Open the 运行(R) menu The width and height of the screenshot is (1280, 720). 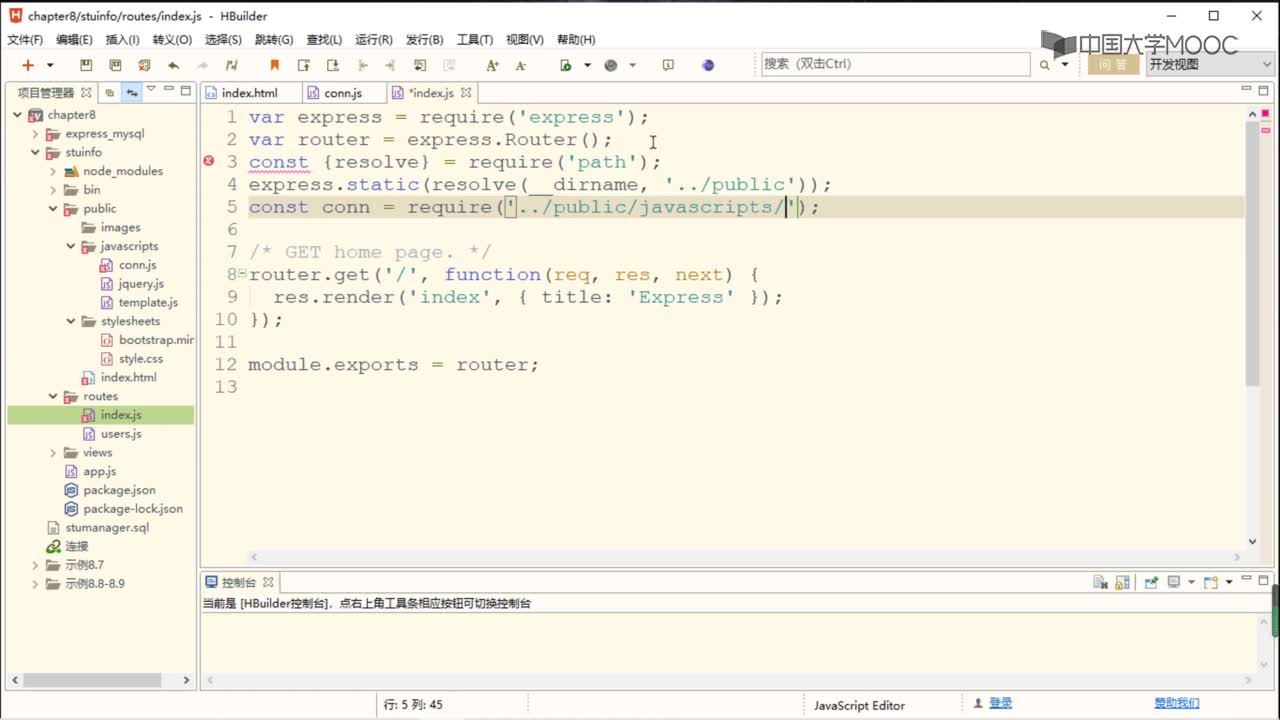374,40
